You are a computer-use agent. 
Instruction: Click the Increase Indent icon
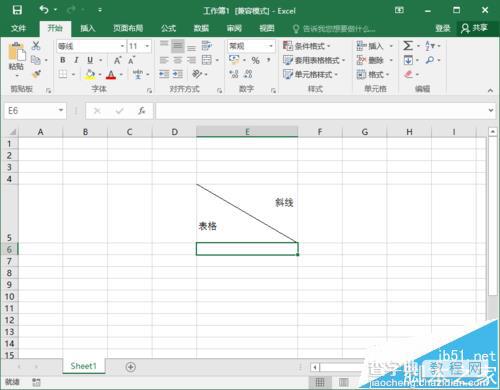(178, 74)
